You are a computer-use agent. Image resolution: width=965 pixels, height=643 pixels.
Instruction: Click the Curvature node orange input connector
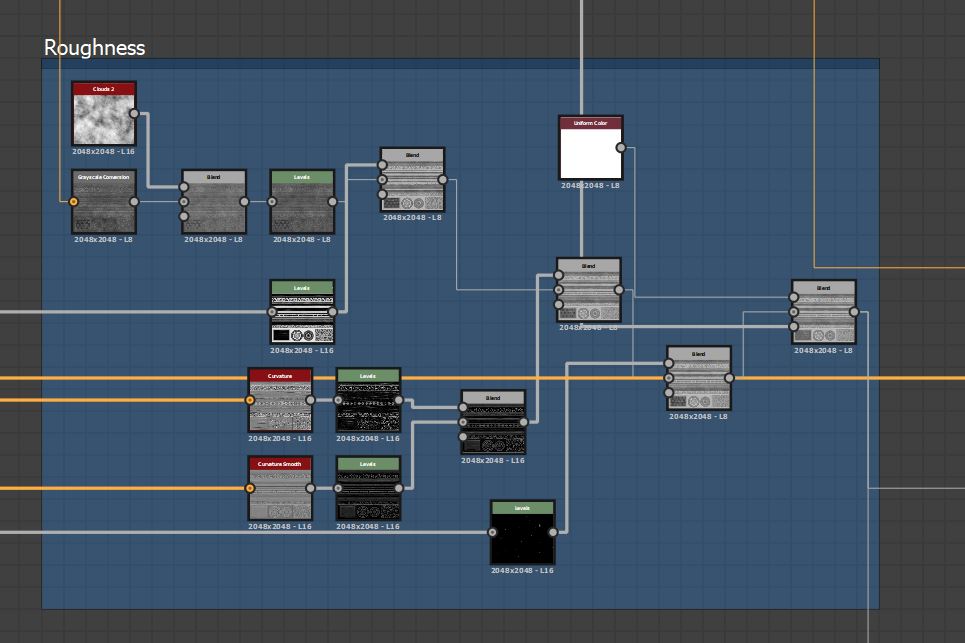pos(250,400)
